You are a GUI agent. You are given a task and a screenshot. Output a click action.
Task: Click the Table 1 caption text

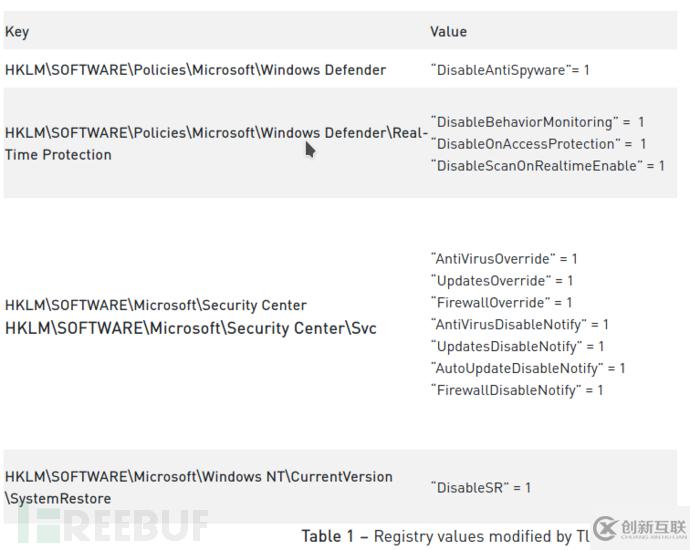click(x=445, y=536)
